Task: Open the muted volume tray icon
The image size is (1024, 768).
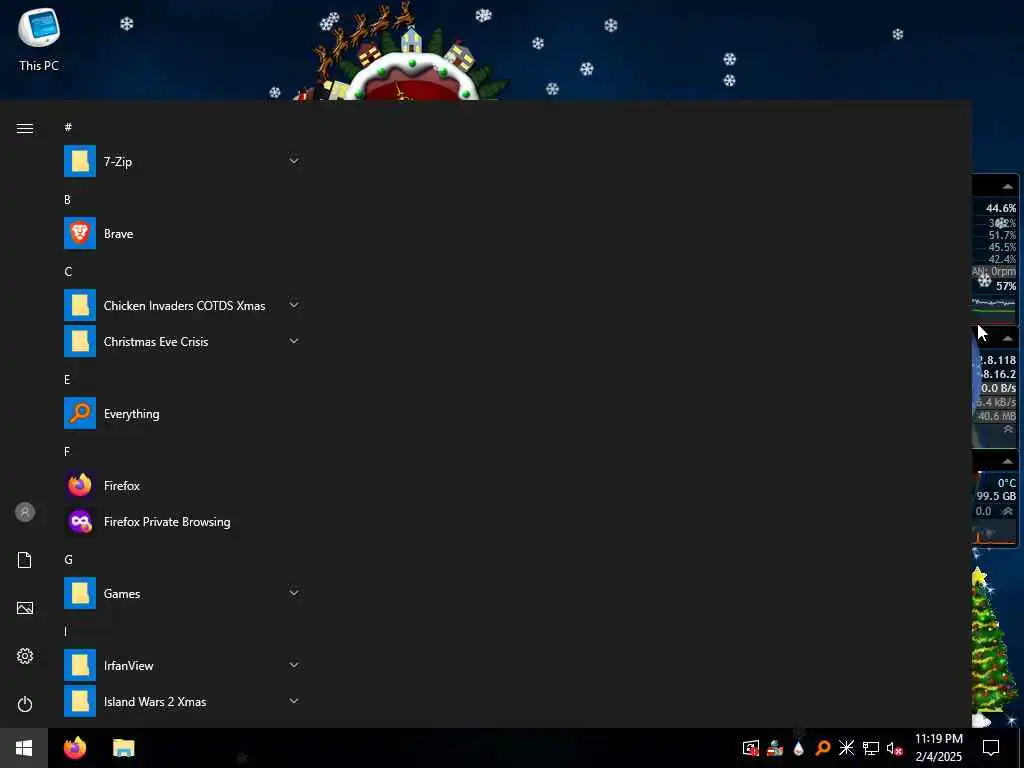Action: click(x=894, y=748)
